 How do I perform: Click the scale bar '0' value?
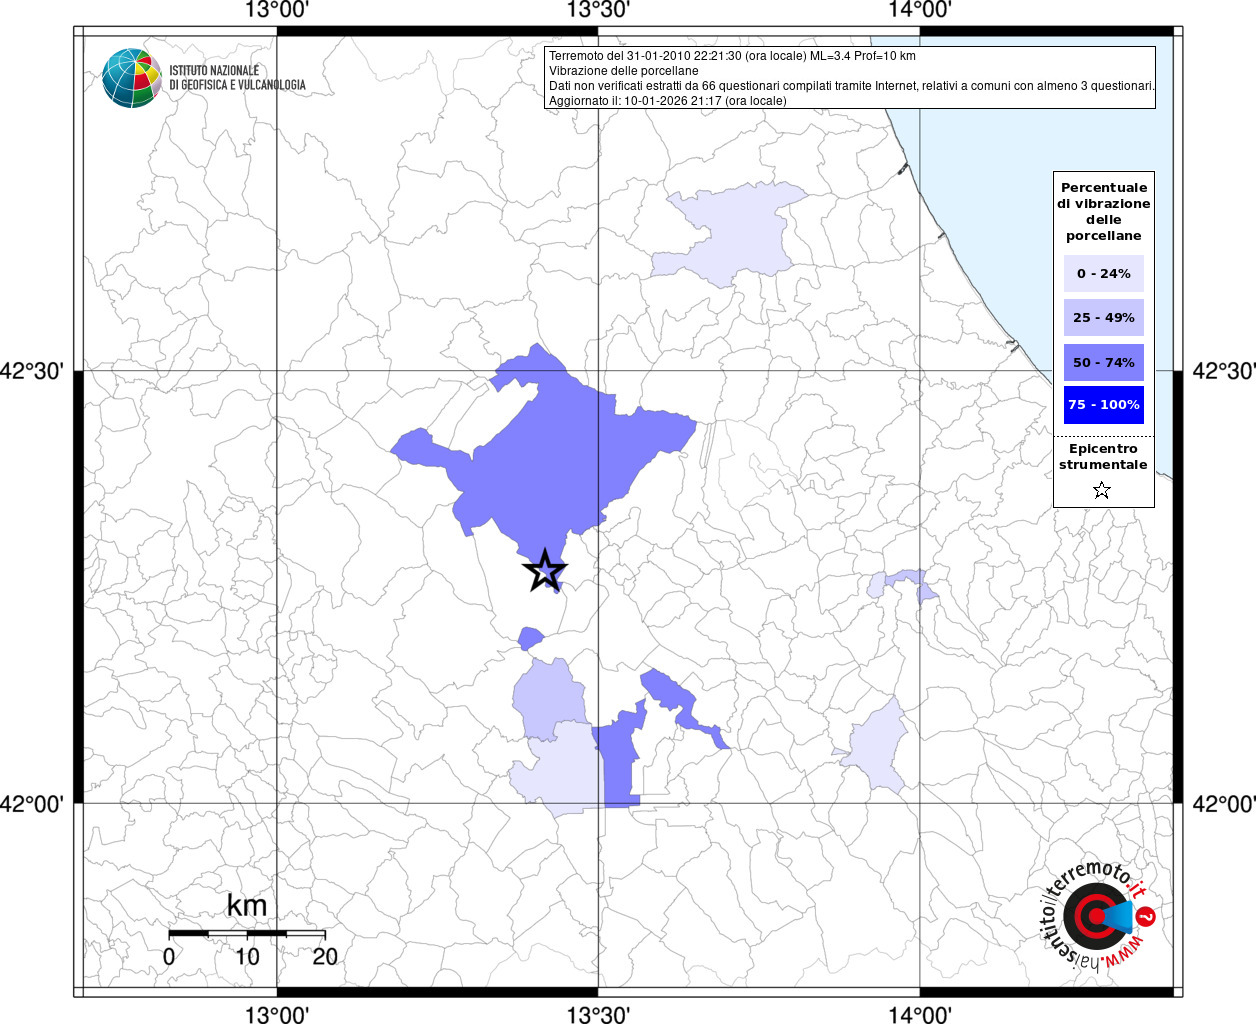[169, 957]
